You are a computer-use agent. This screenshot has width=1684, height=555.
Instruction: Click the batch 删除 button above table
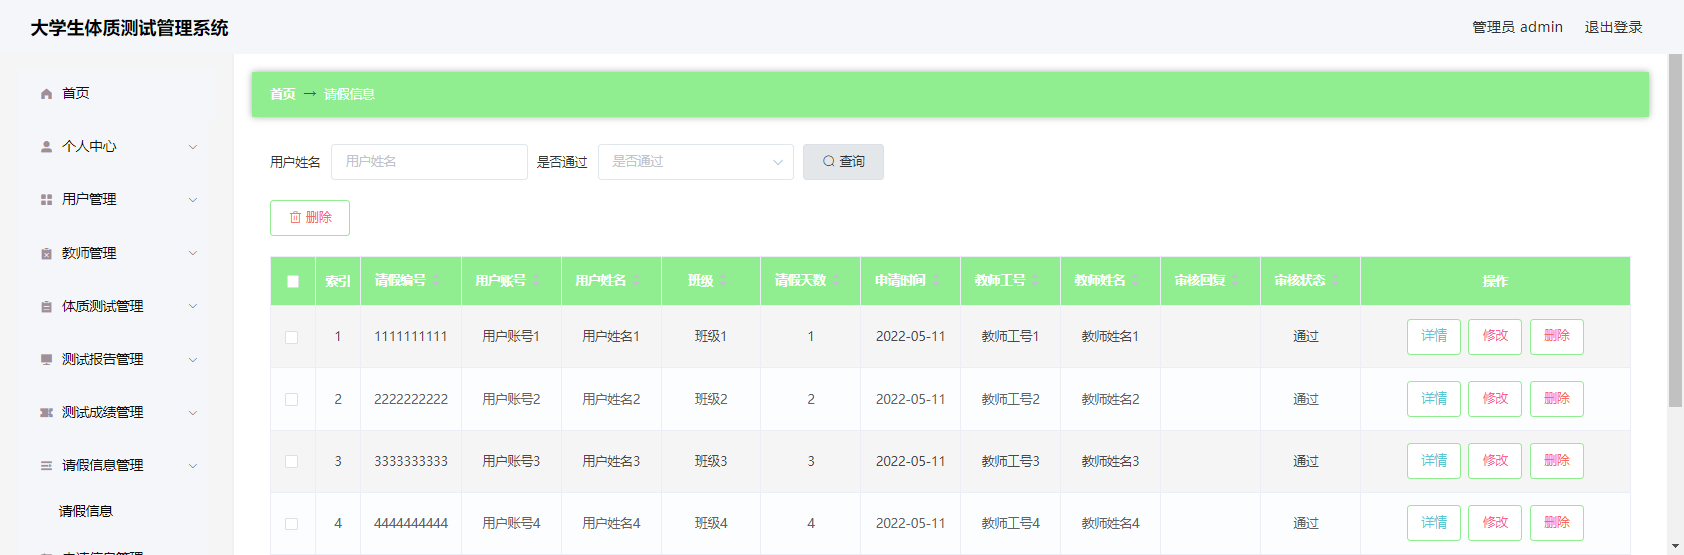(310, 218)
